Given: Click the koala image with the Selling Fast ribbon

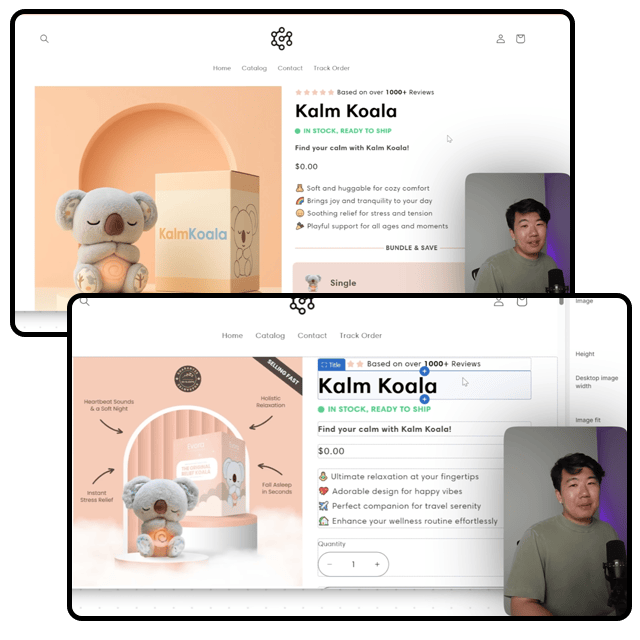Looking at the screenshot, I should pos(189,472).
